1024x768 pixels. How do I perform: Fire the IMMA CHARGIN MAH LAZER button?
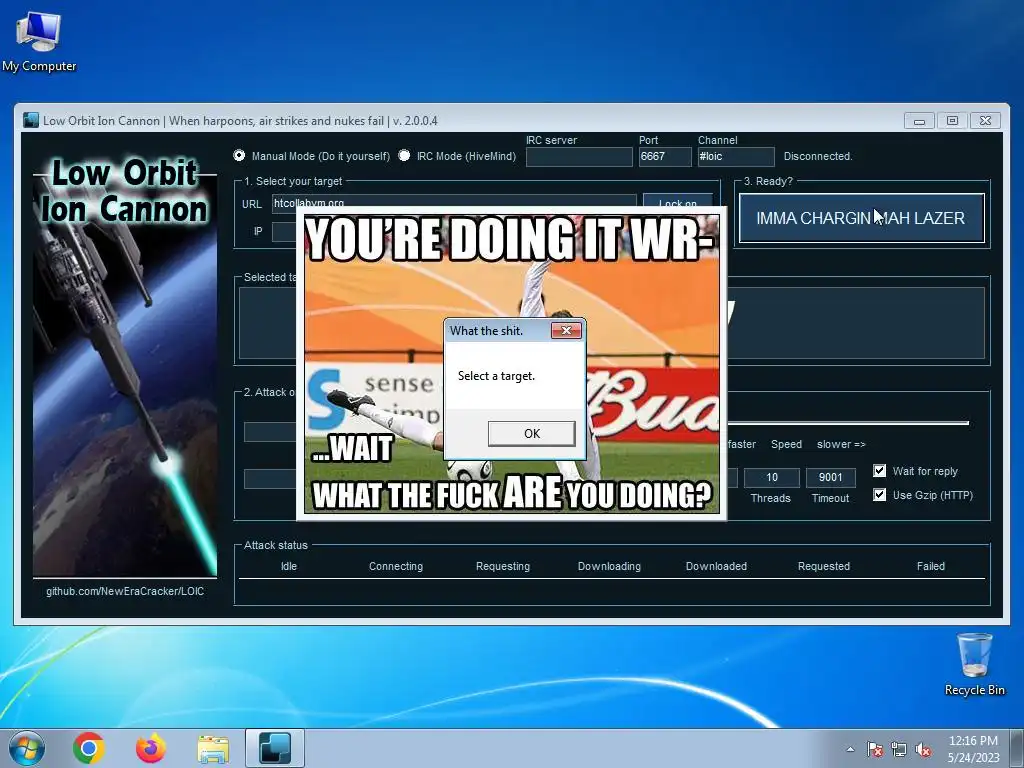coord(861,218)
